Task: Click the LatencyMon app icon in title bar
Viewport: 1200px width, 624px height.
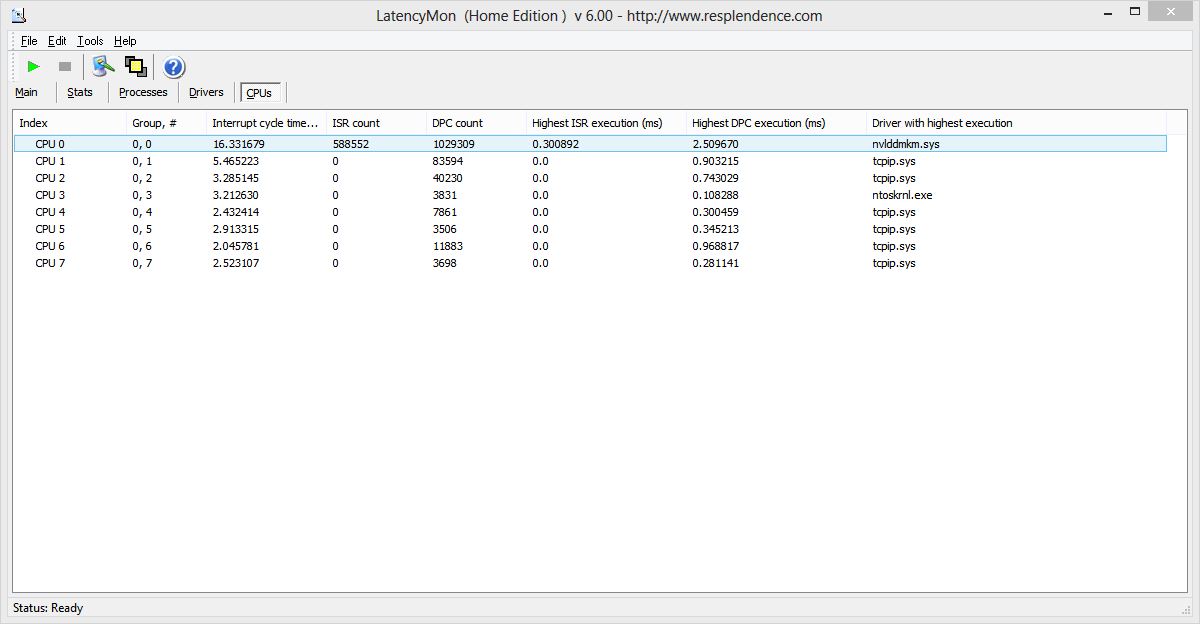Action: [x=19, y=15]
